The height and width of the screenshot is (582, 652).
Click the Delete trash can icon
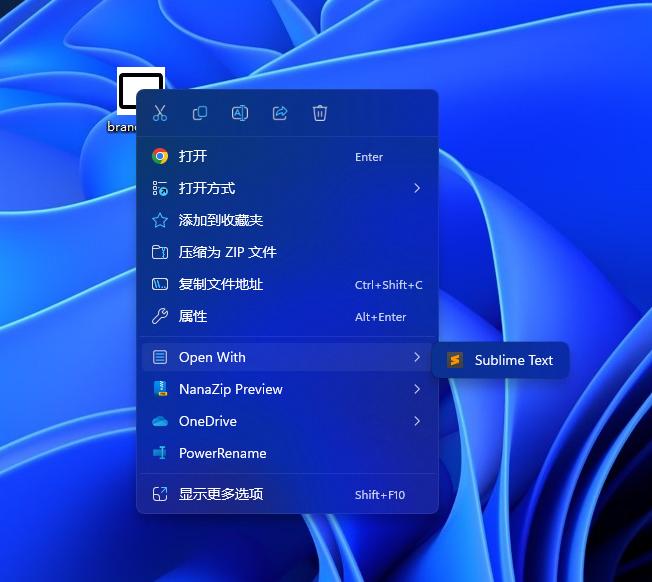[320, 113]
